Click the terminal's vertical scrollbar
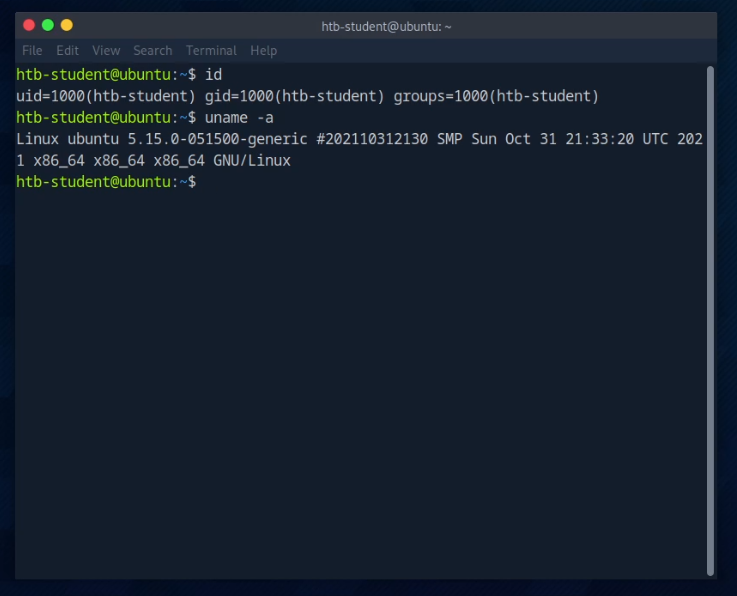737x596 pixels. pos(710,320)
